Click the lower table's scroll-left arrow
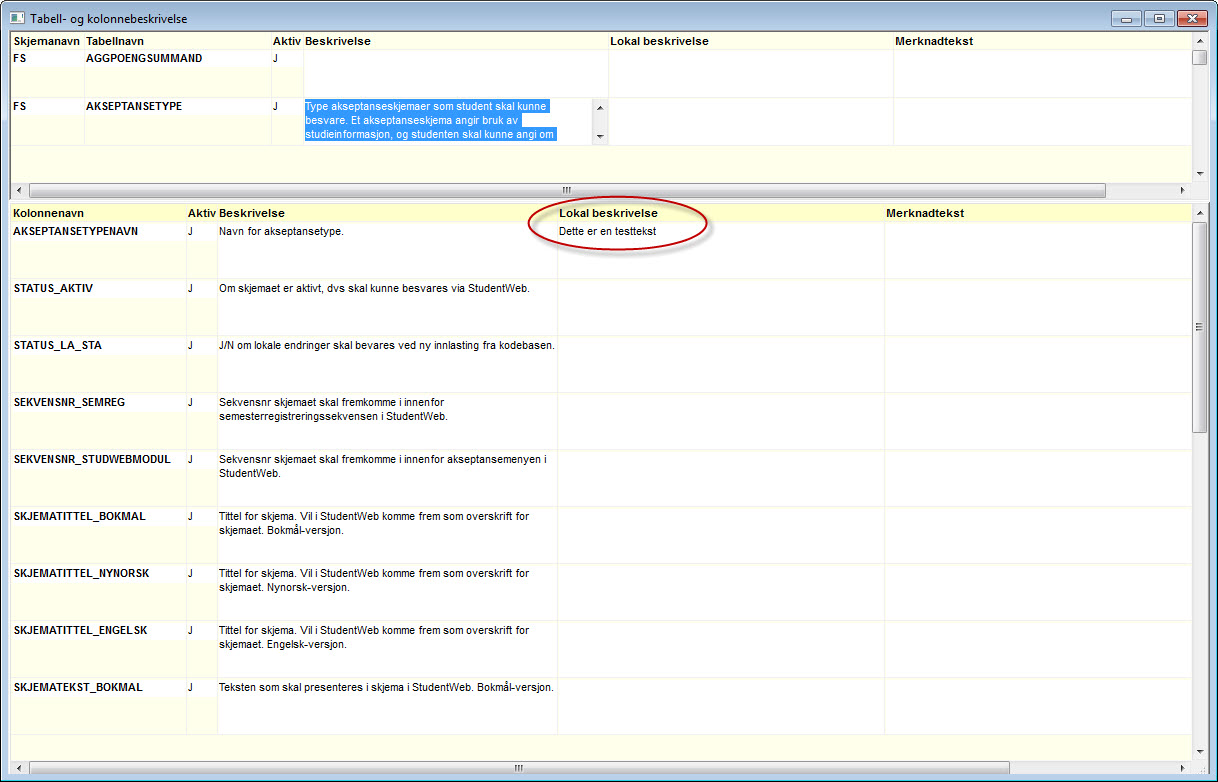1218x782 pixels. pyautogui.click(x=18, y=768)
